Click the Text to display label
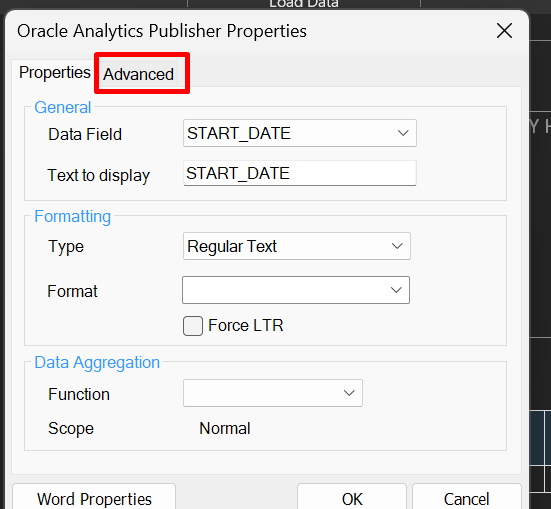The height and width of the screenshot is (509, 551). pyautogui.click(x=99, y=175)
